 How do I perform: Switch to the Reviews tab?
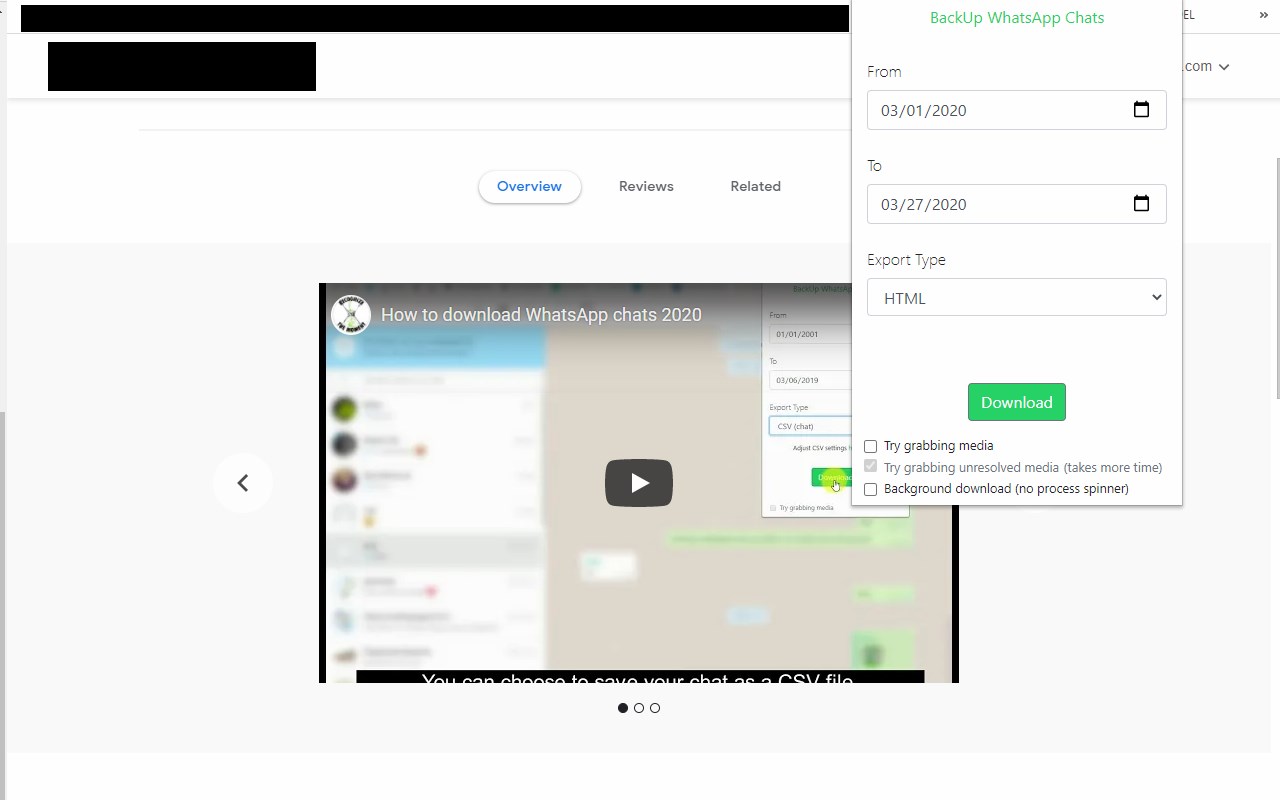tap(646, 186)
